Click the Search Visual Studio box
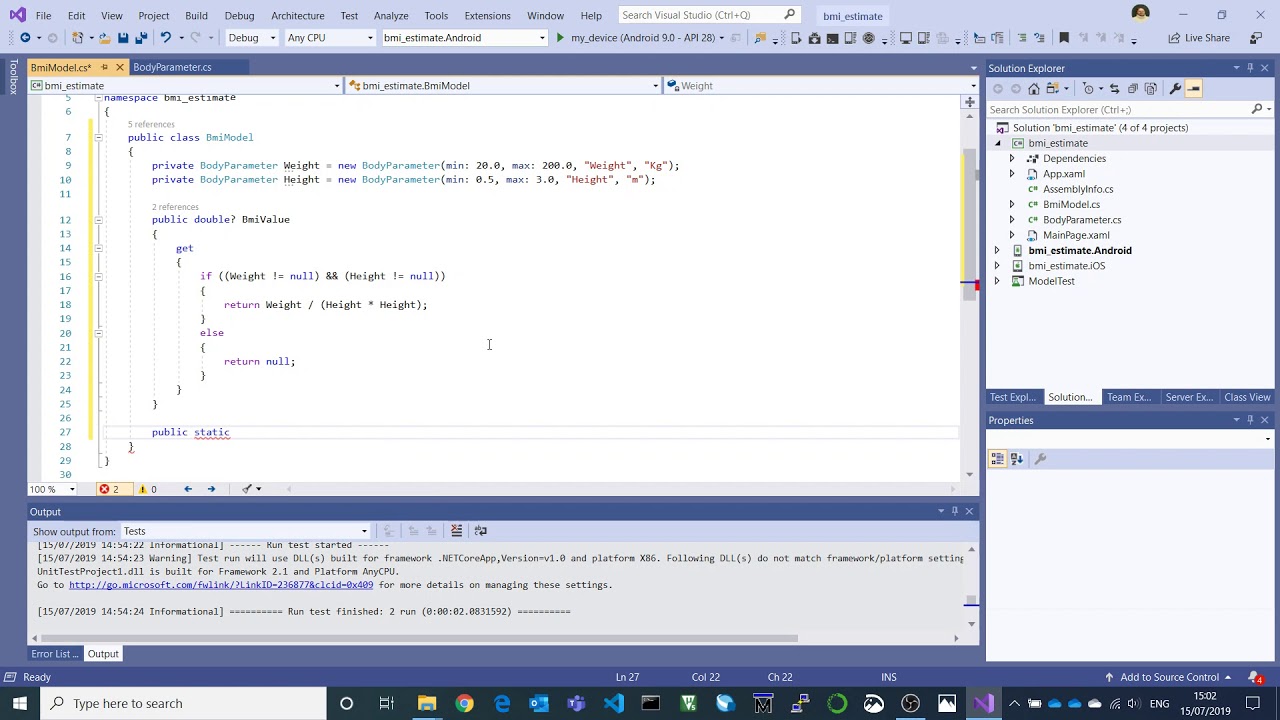 point(708,15)
